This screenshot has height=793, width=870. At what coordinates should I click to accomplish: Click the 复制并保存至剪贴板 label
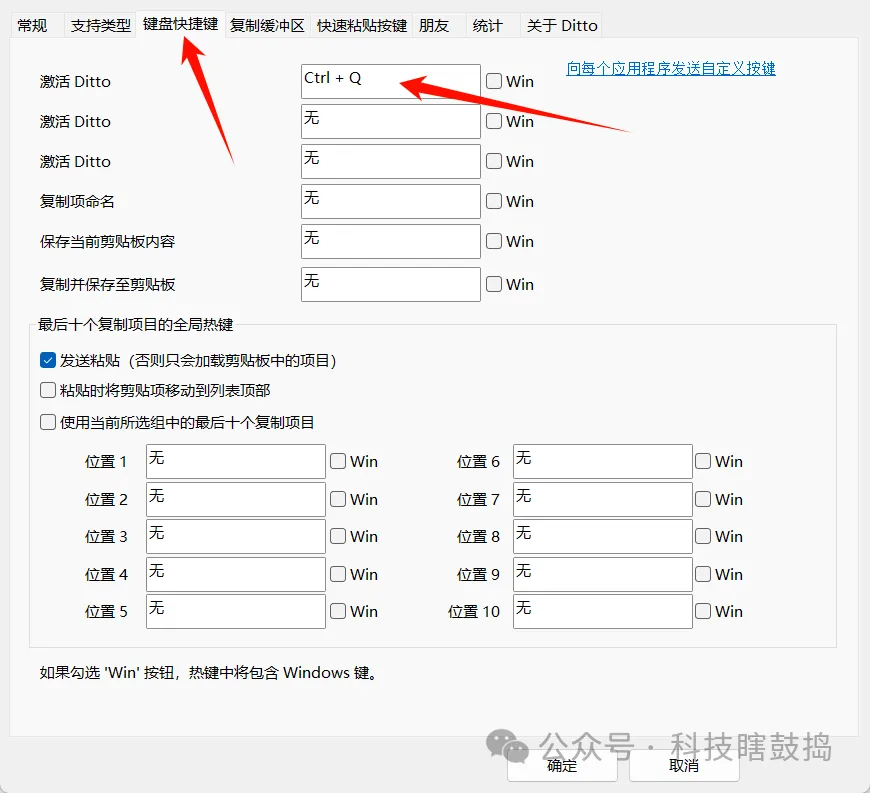(x=108, y=285)
